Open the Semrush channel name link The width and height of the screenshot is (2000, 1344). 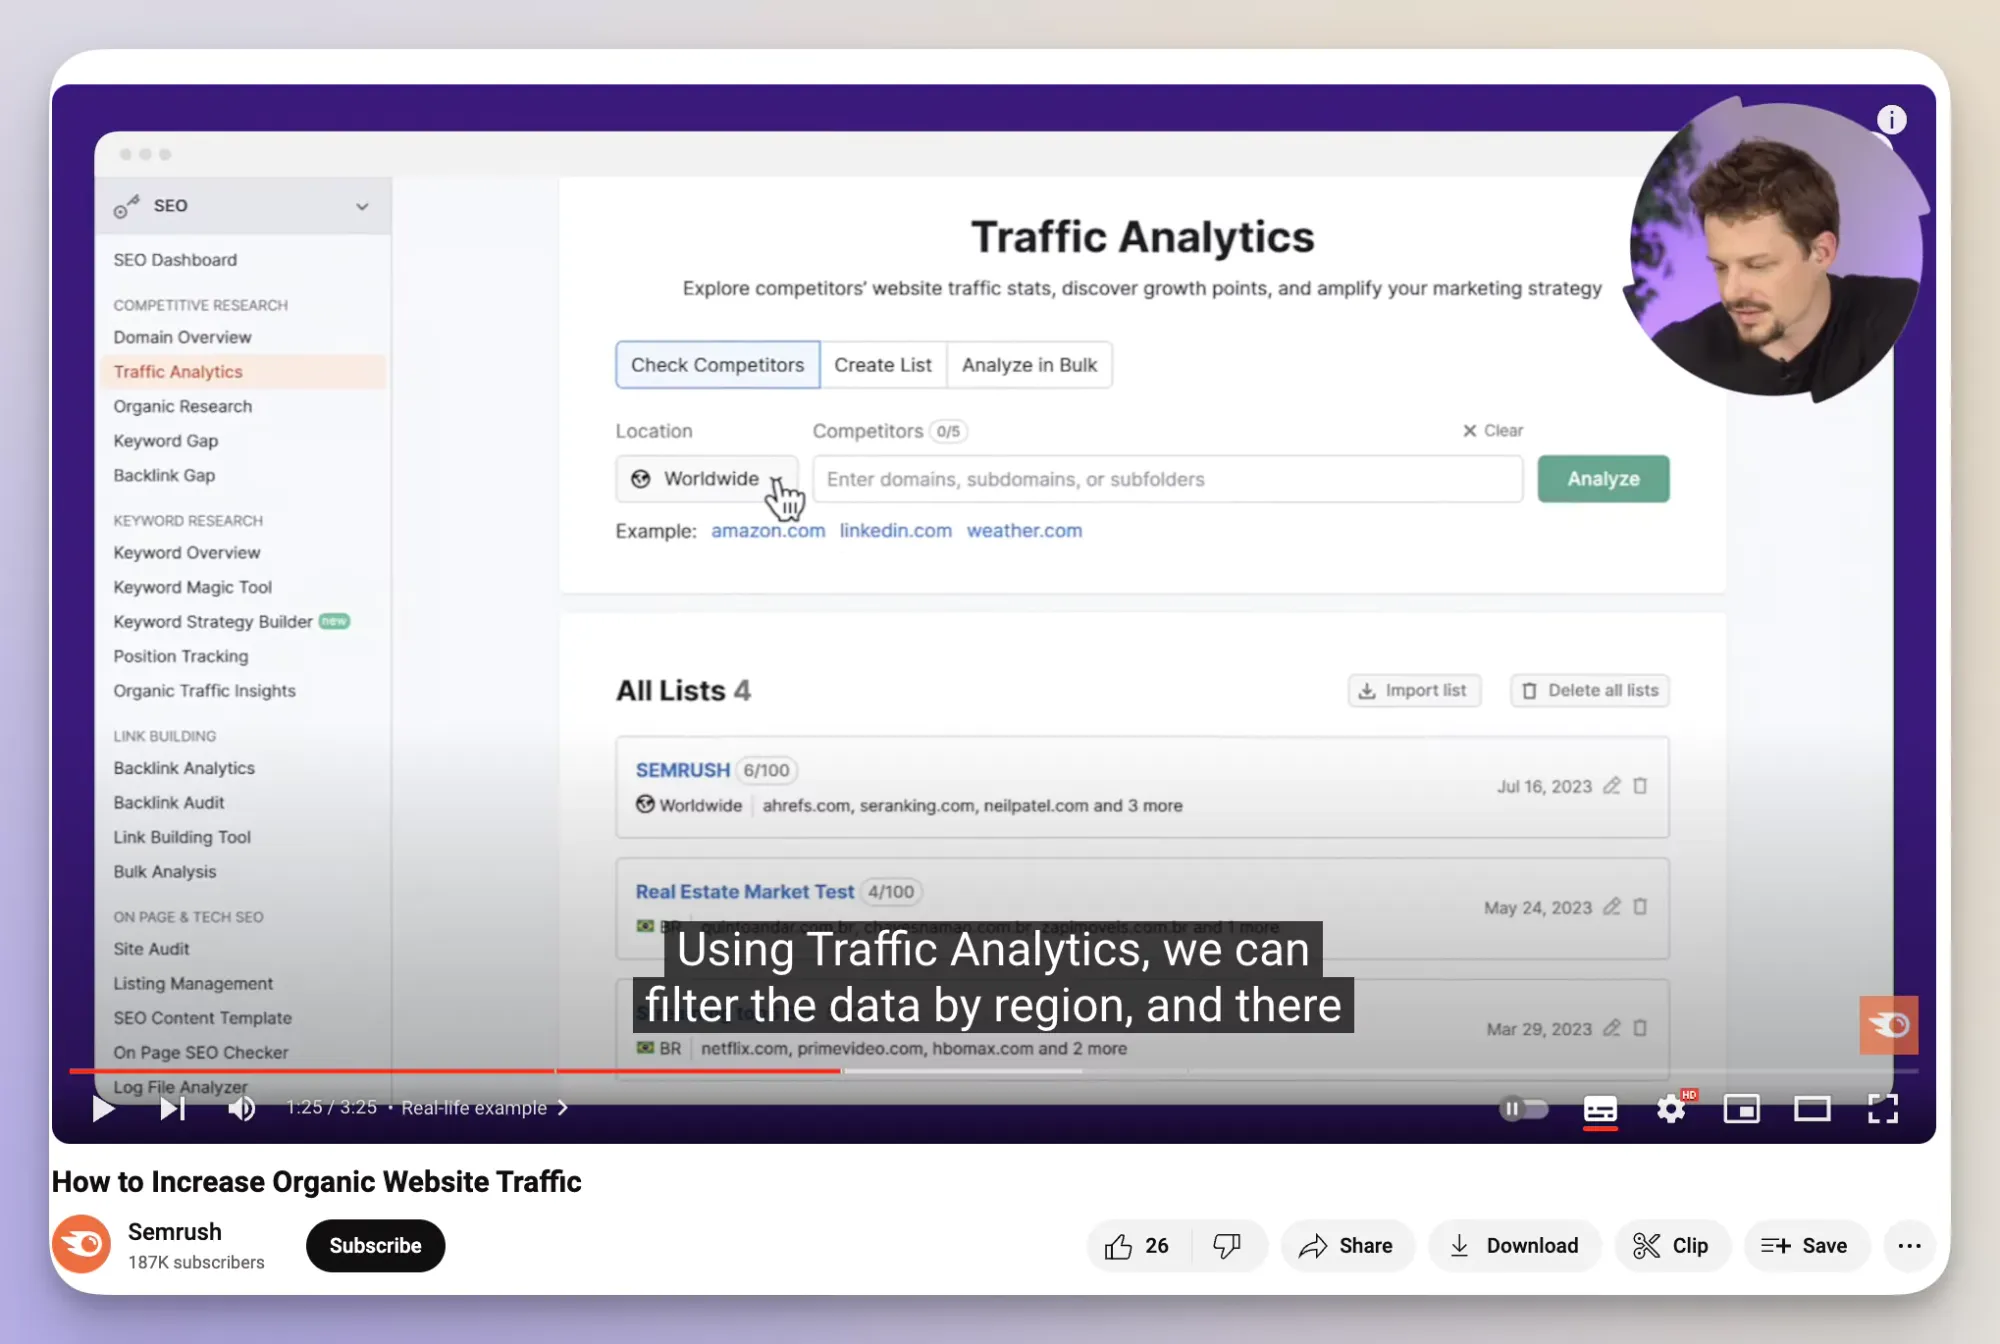[175, 1232]
